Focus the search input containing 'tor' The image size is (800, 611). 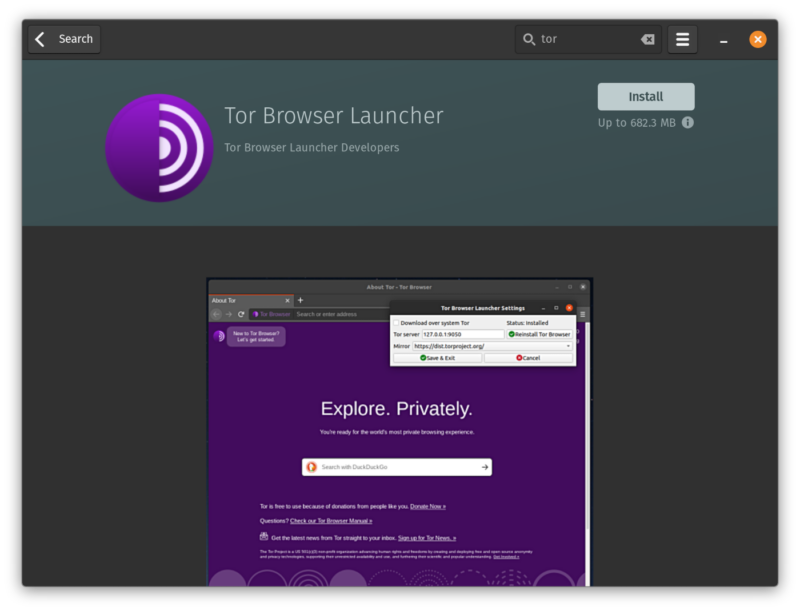click(x=588, y=39)
